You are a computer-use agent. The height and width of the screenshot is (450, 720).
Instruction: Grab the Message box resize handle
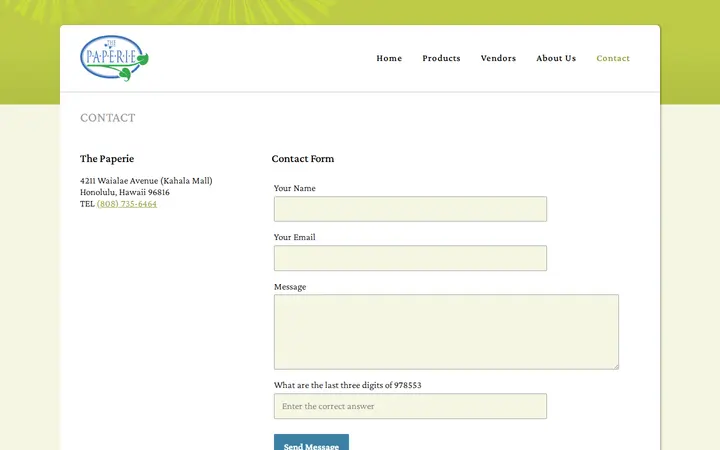(616, 366)
